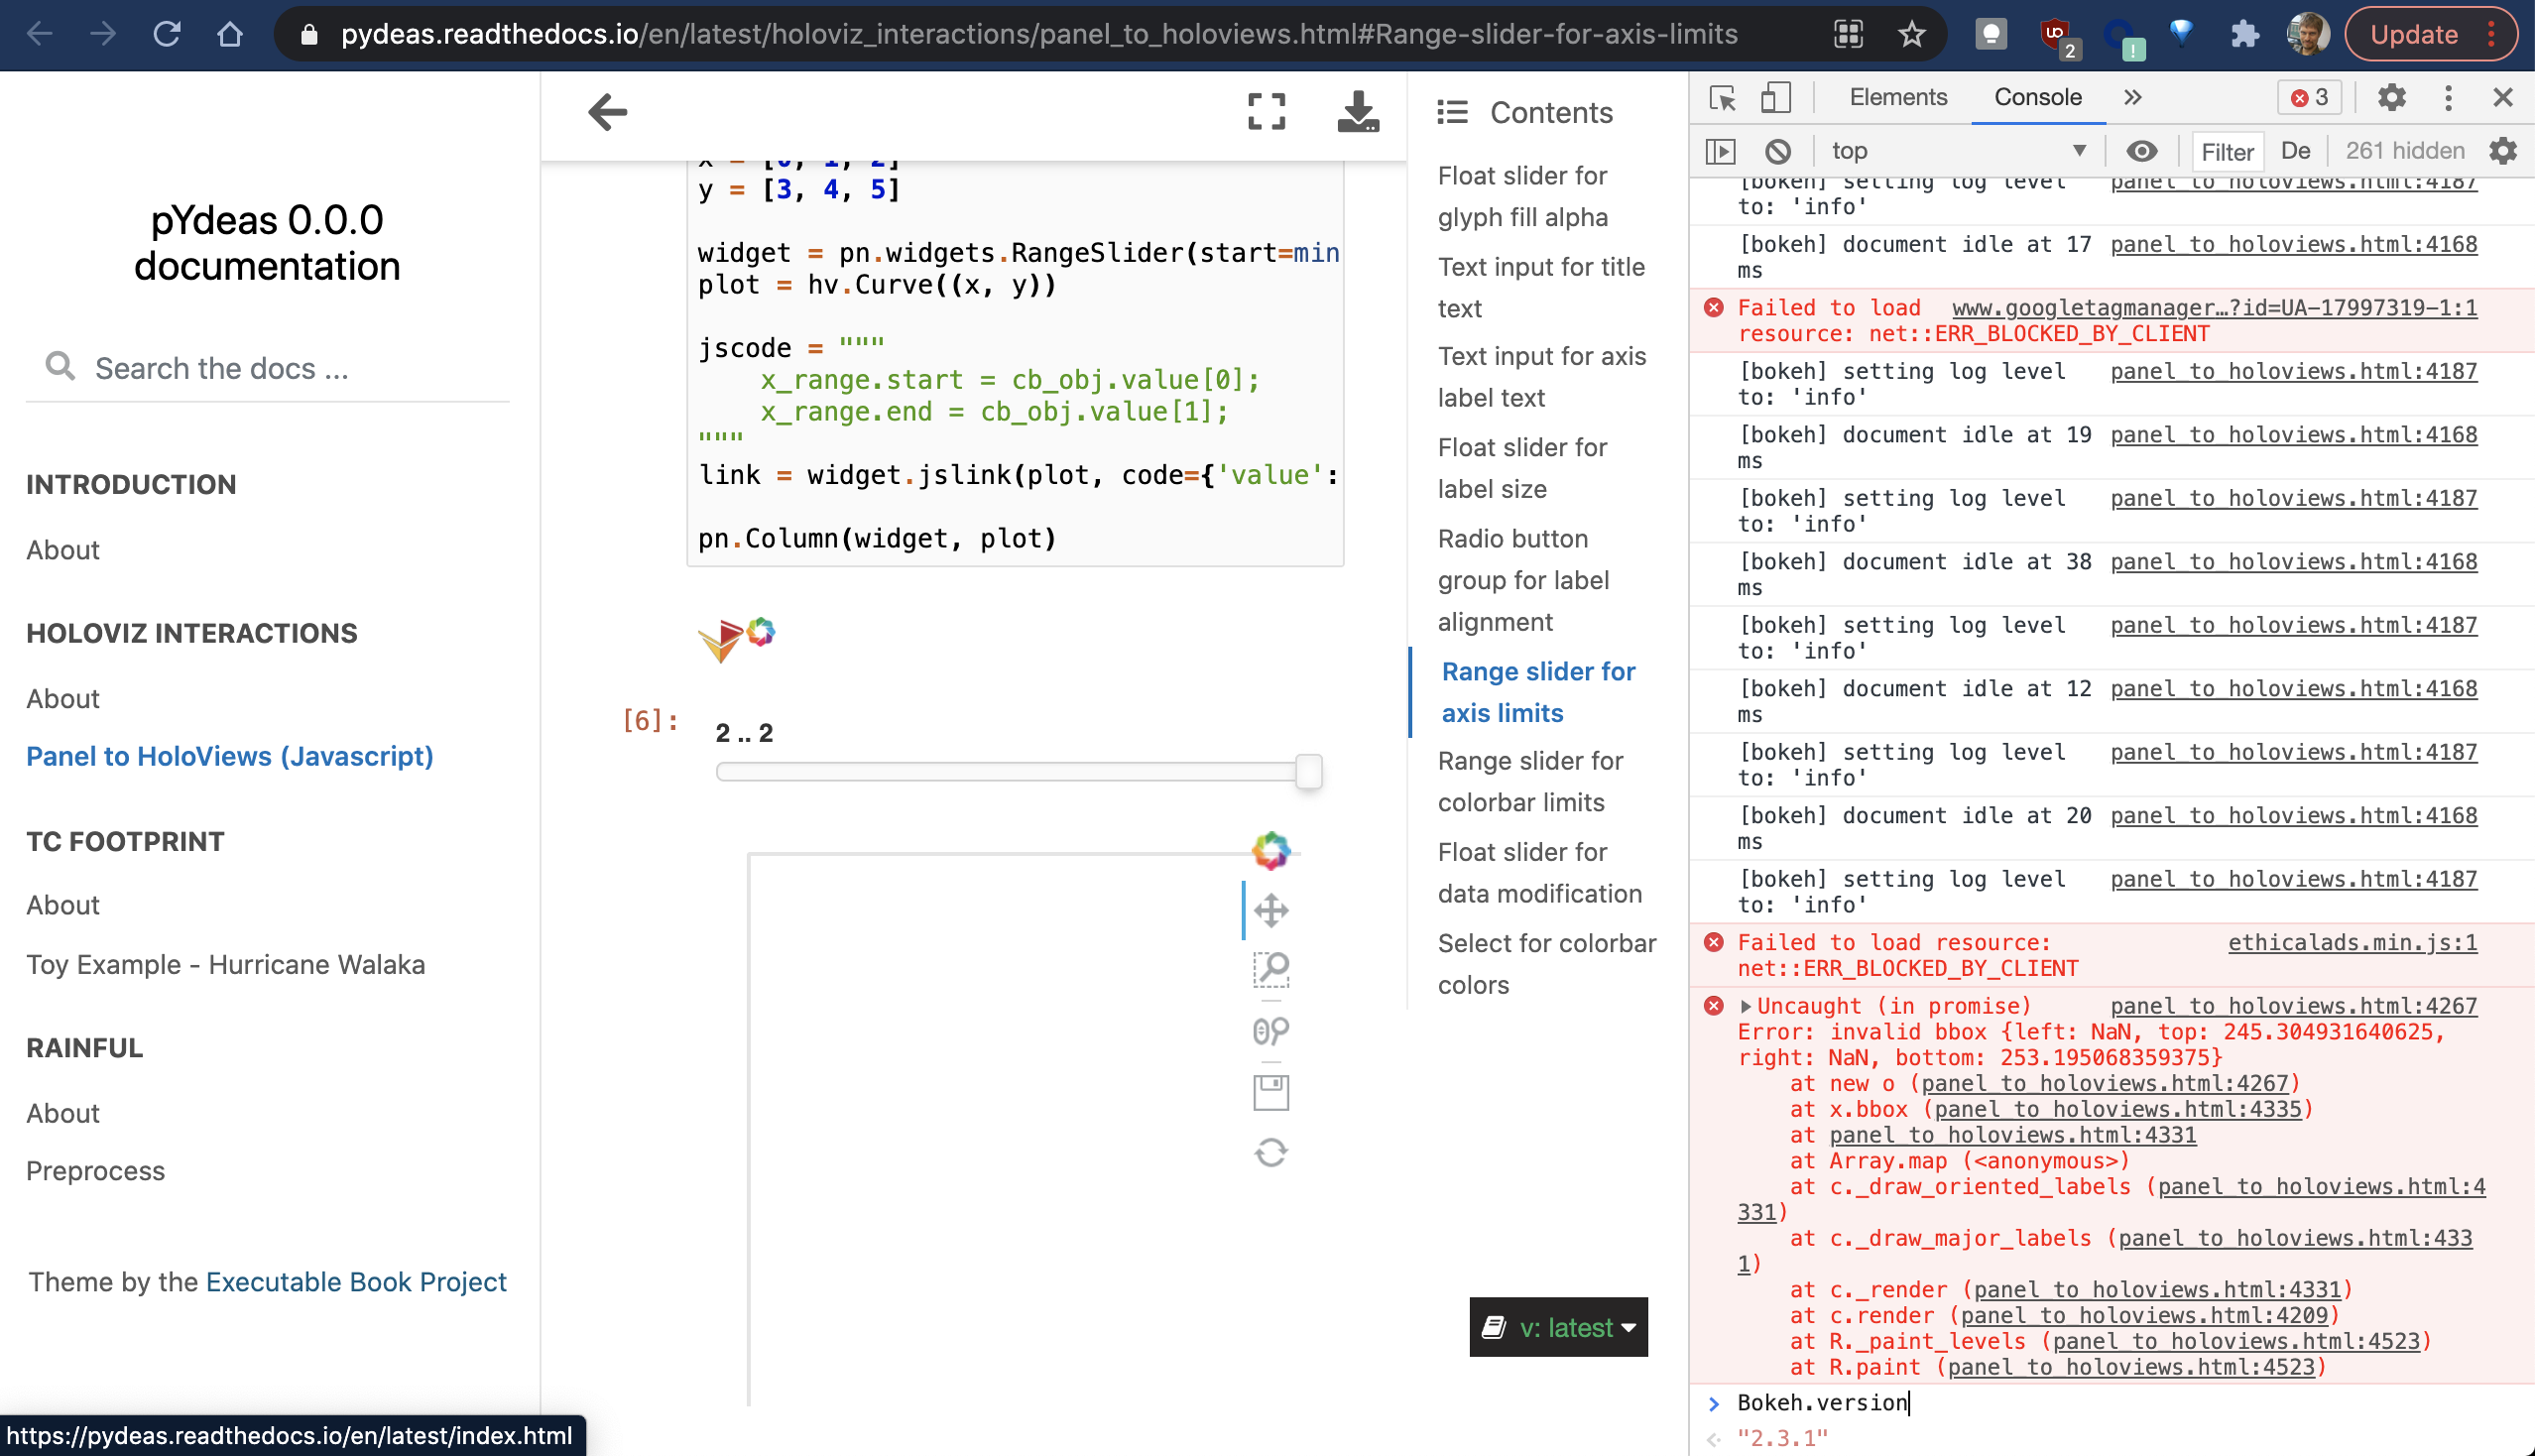Click the Bokeh Save plot tool
Image resolution: width=2535 pixels, height=1456 pixels.
click(1270, 1092)
